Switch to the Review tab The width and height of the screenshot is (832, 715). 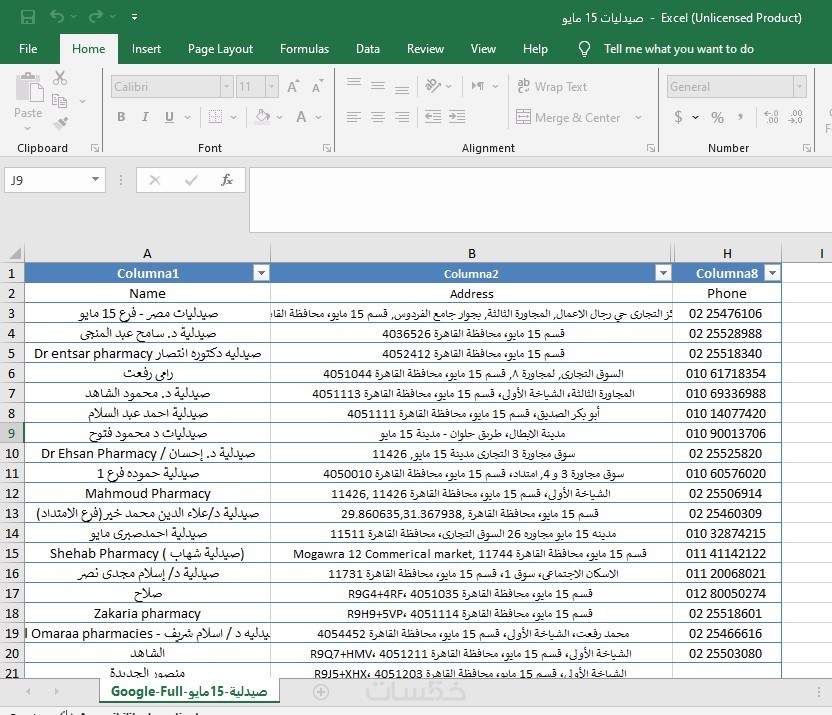click(x=425, y=49)
